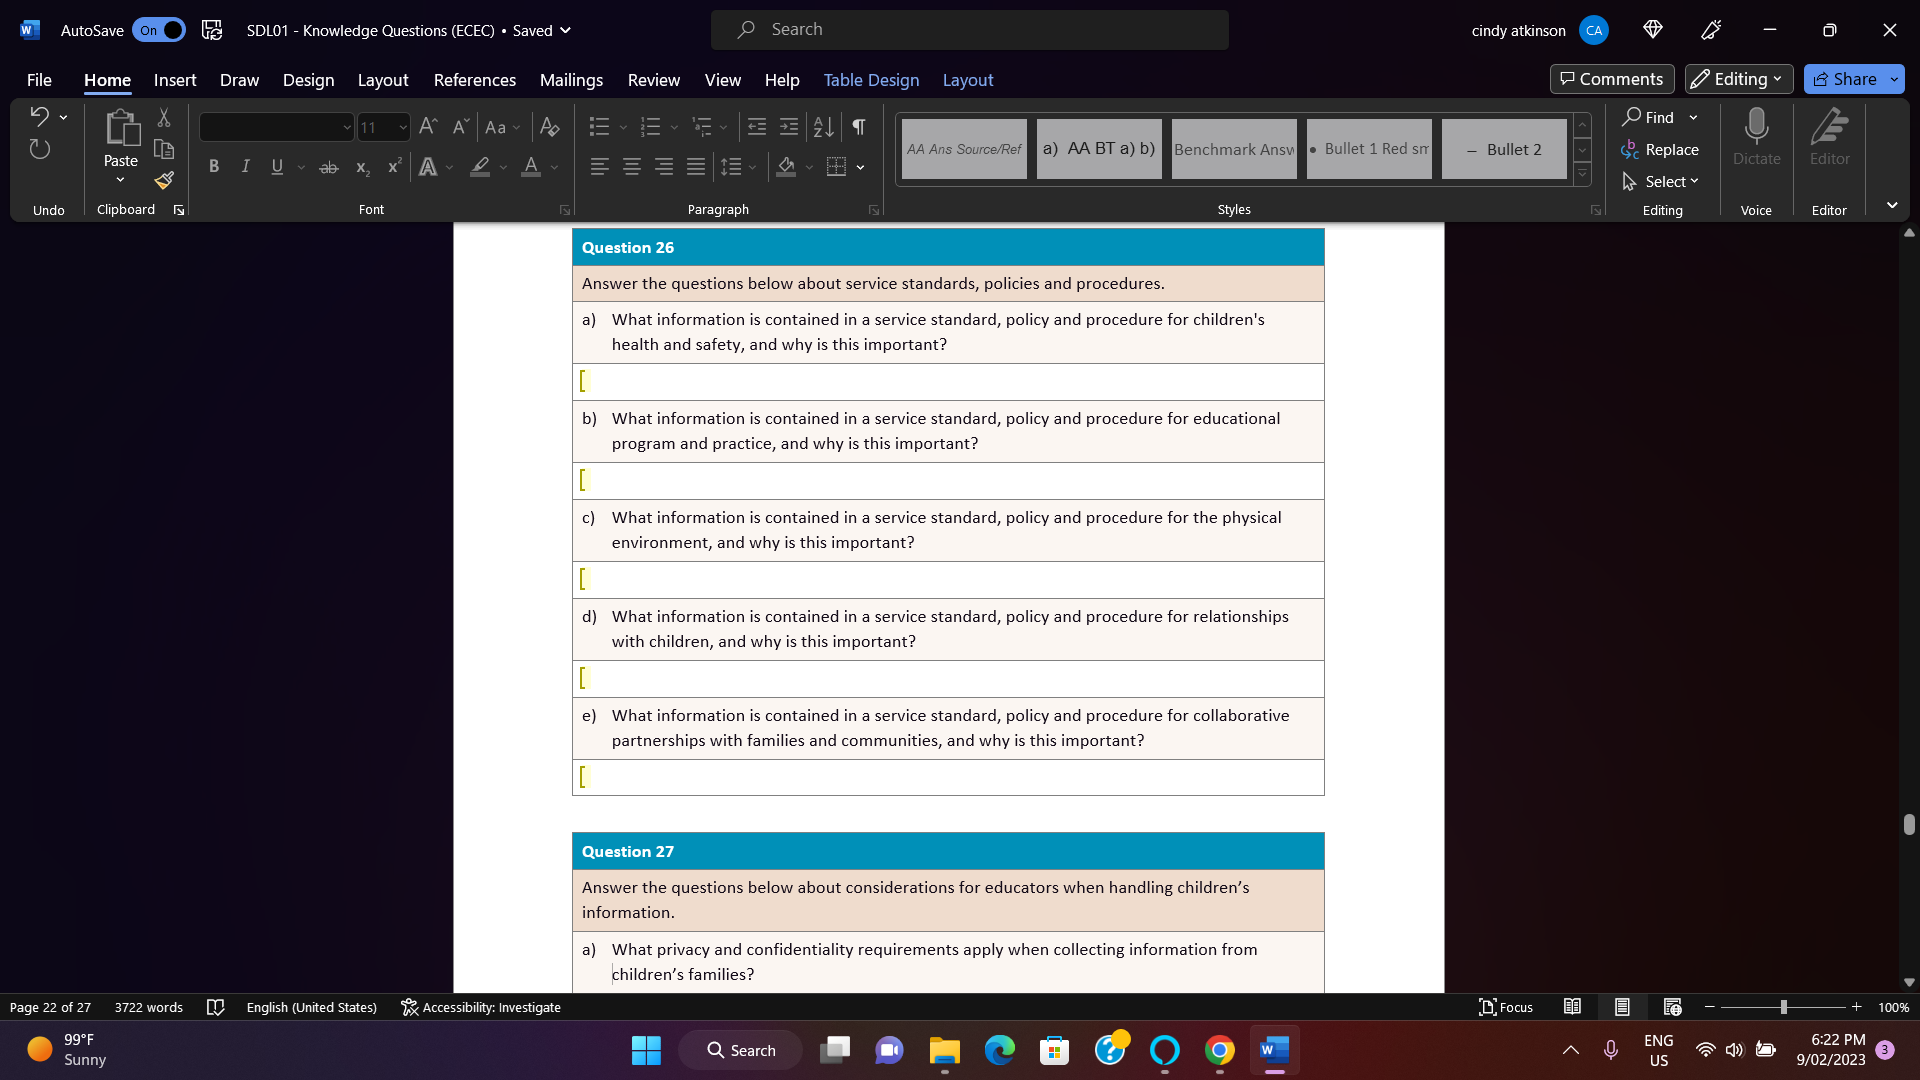Apply bold formatting
This screenshot has height=1080, width=1920.
point(213,167)
